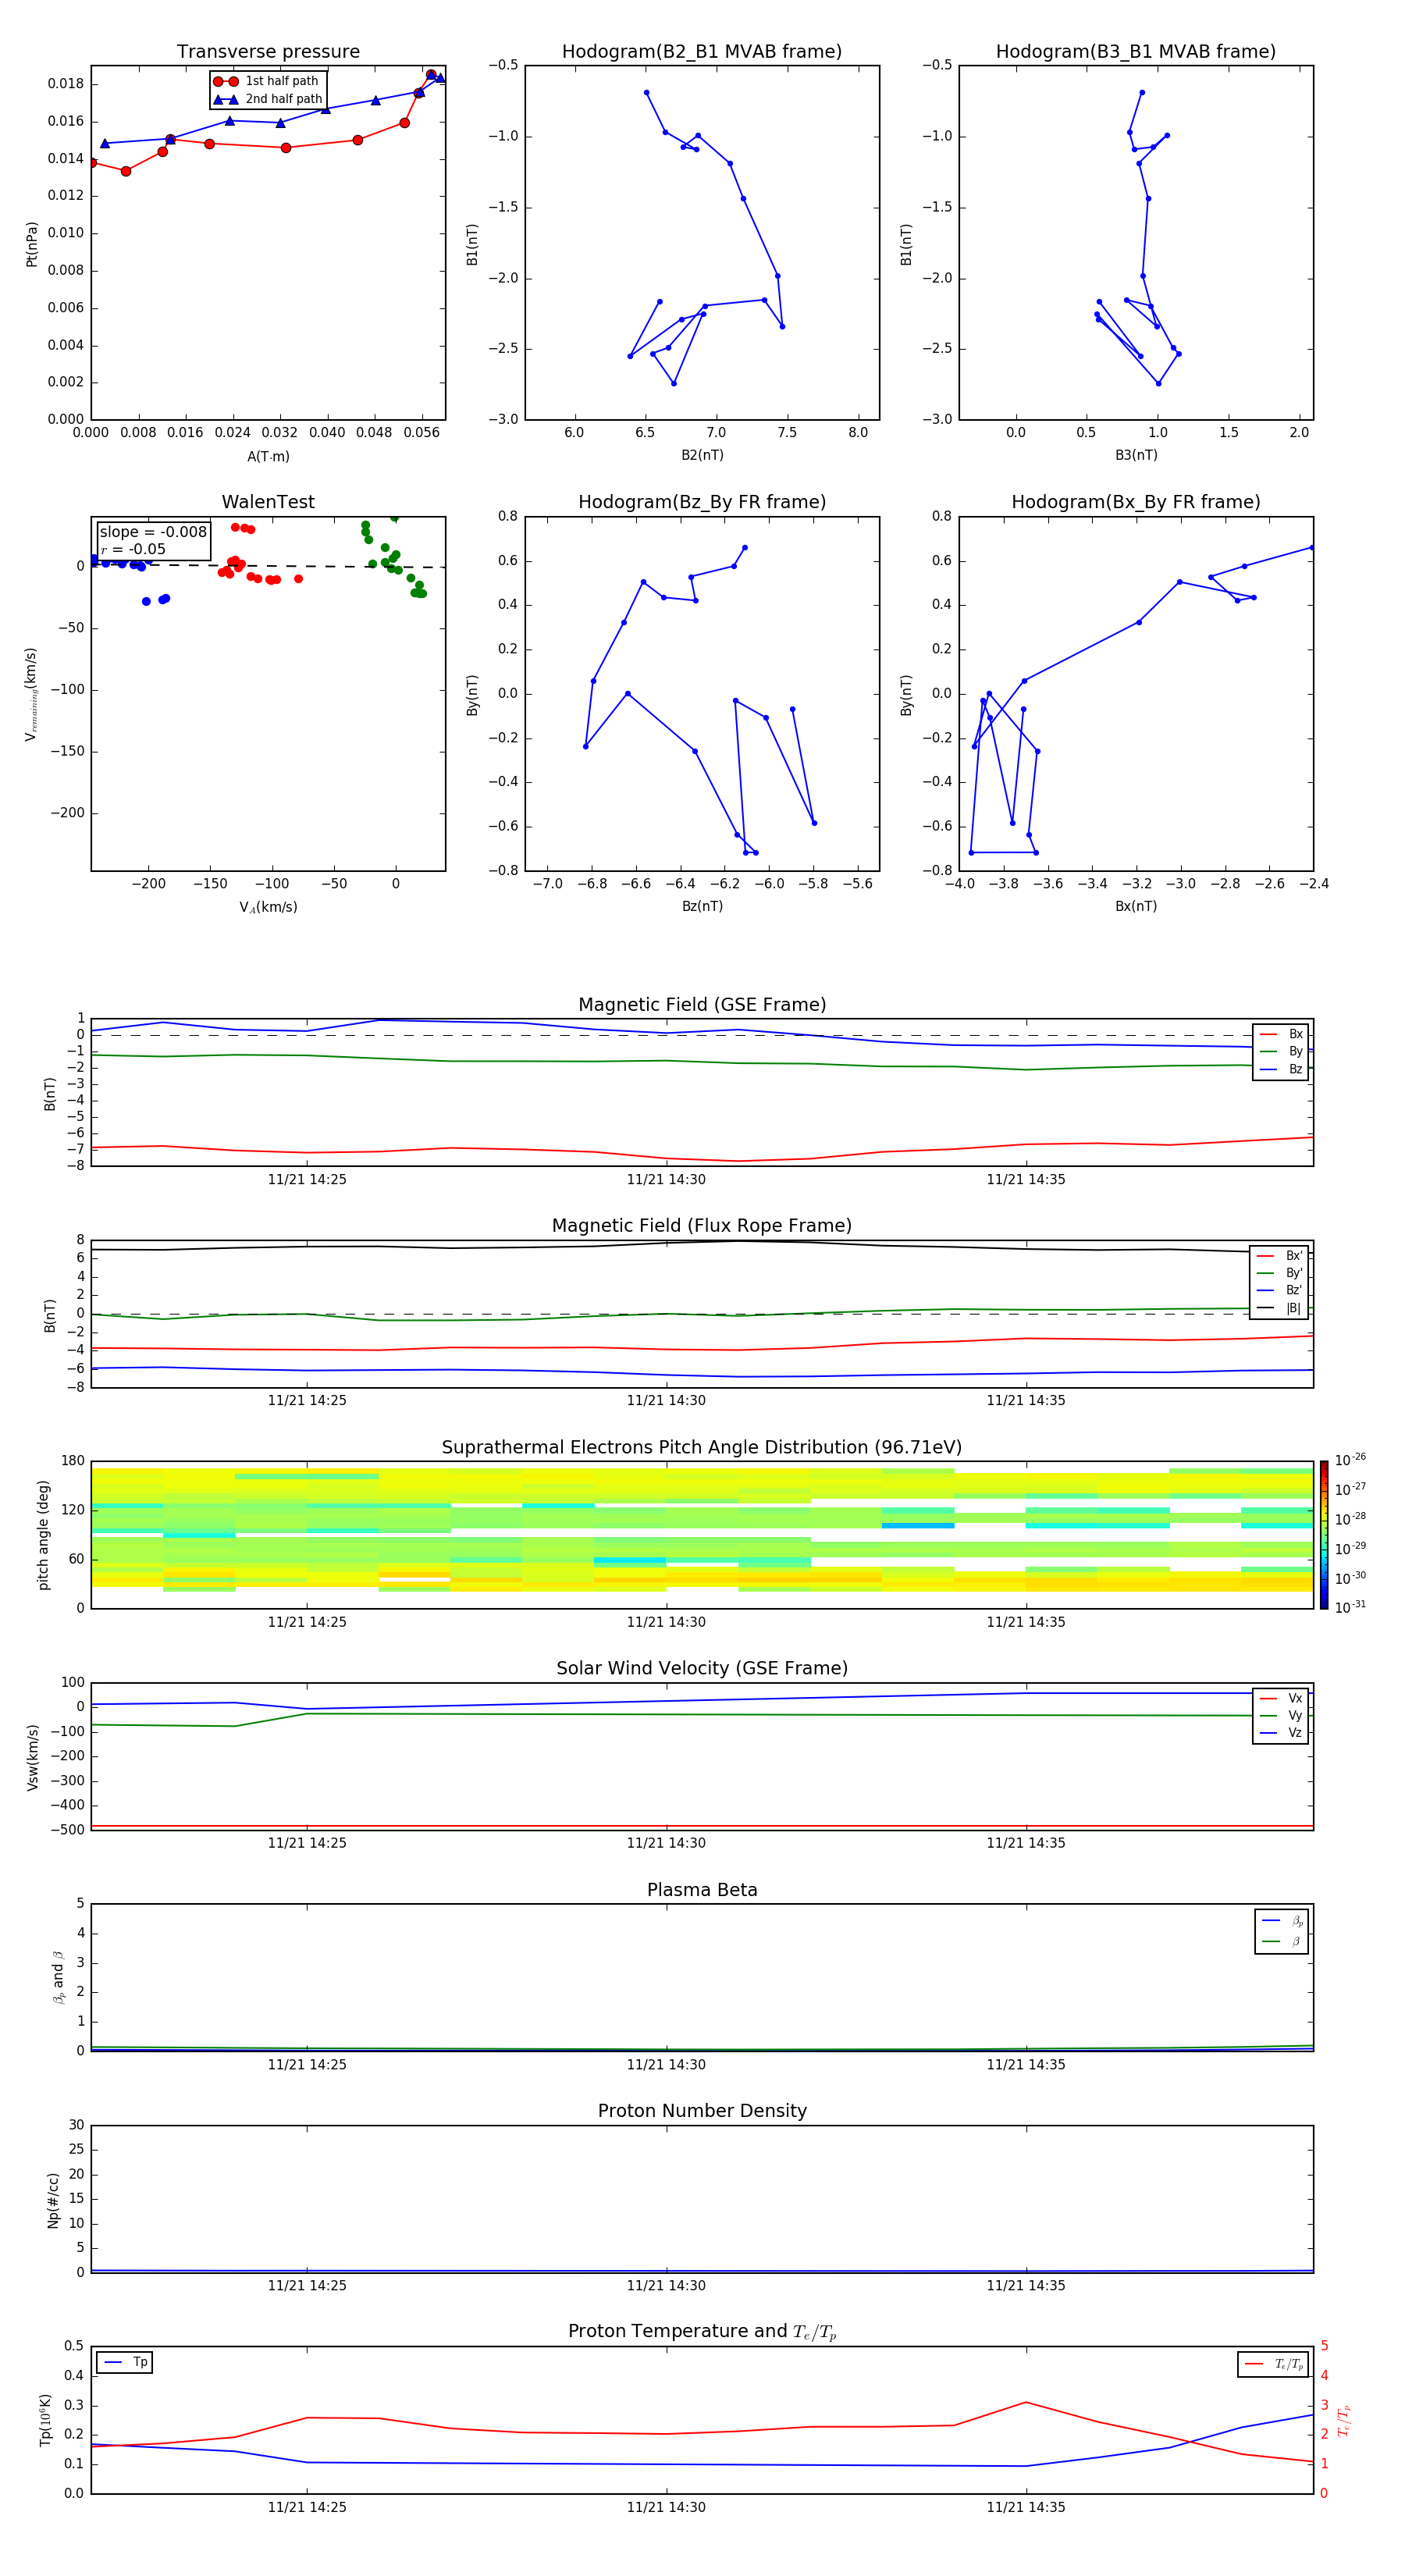The width and height of the screenshot is (1405, 2576).
Task: Click the 'Tp' legend entry in temperature panel
Action: click(126, 2362)
